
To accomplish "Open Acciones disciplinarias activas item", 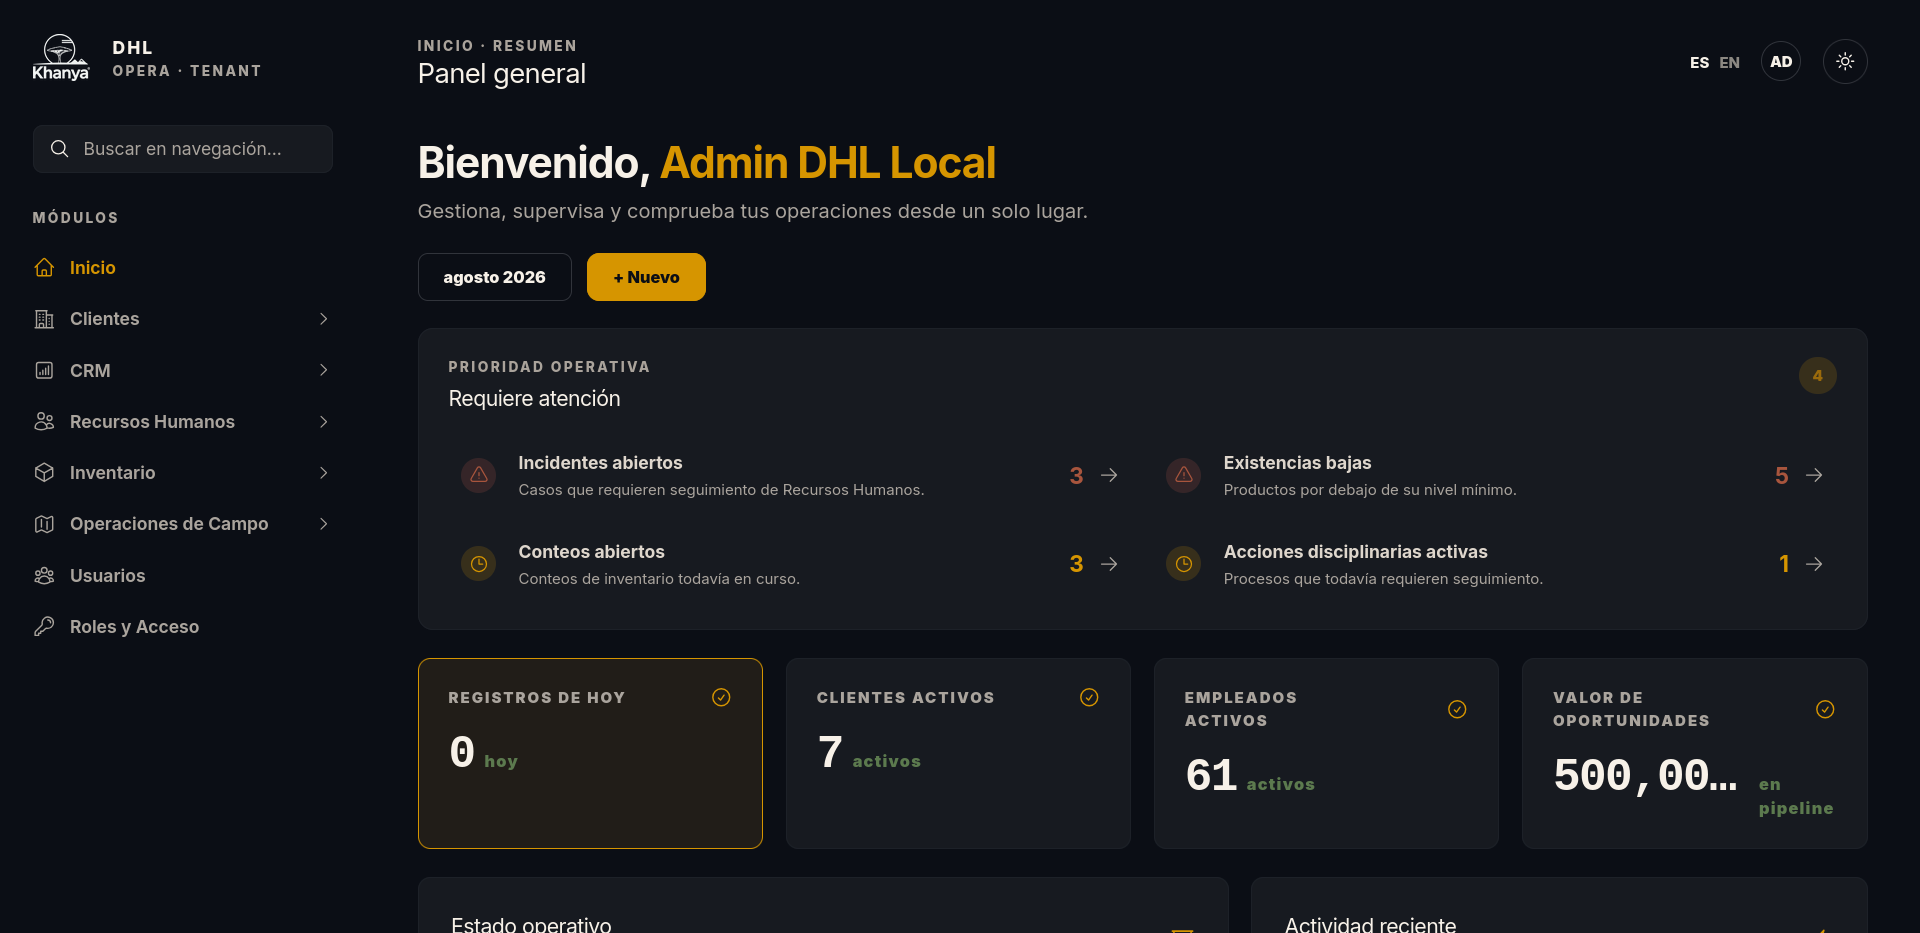I will tap(1495, 564).
